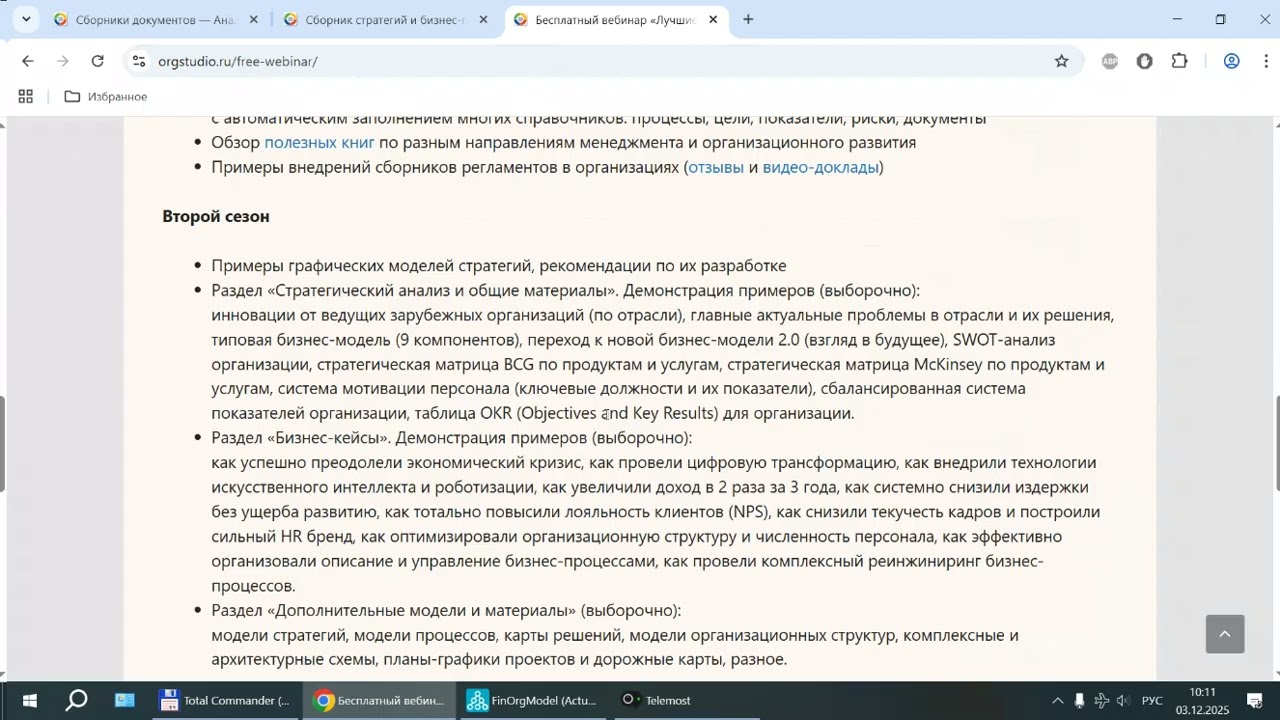
Task: Switch to the «Сборник стратегий и бизнес» tab
Action: (385, 19)
